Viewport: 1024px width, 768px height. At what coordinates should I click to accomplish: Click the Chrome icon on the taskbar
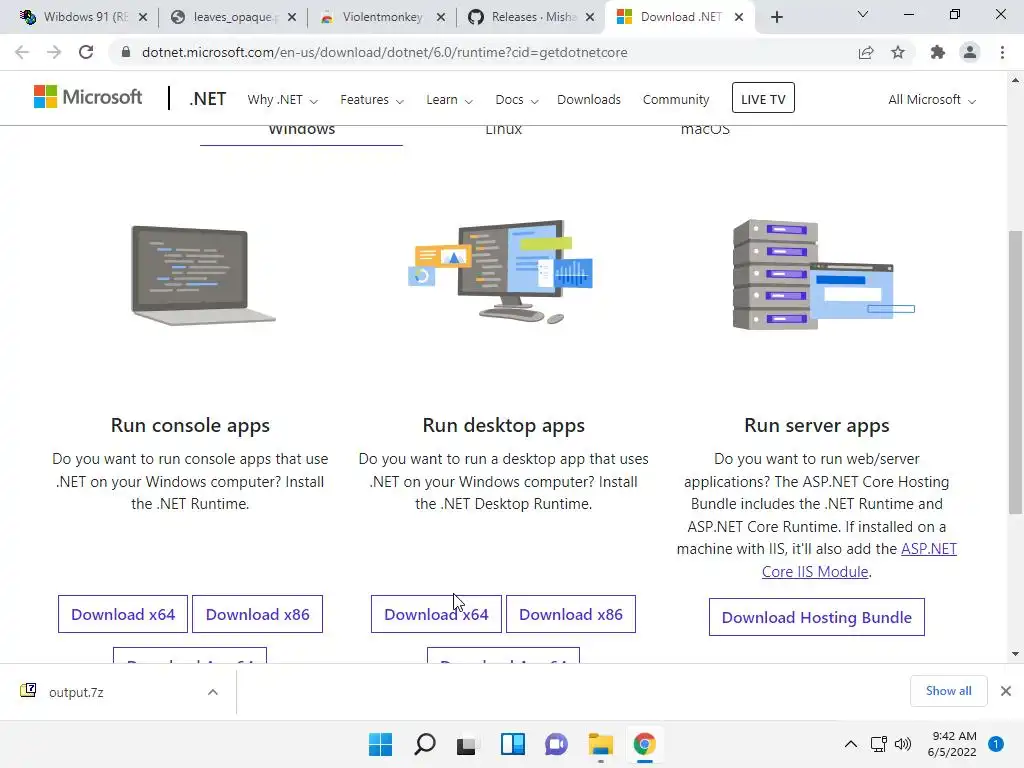[645, 744]
